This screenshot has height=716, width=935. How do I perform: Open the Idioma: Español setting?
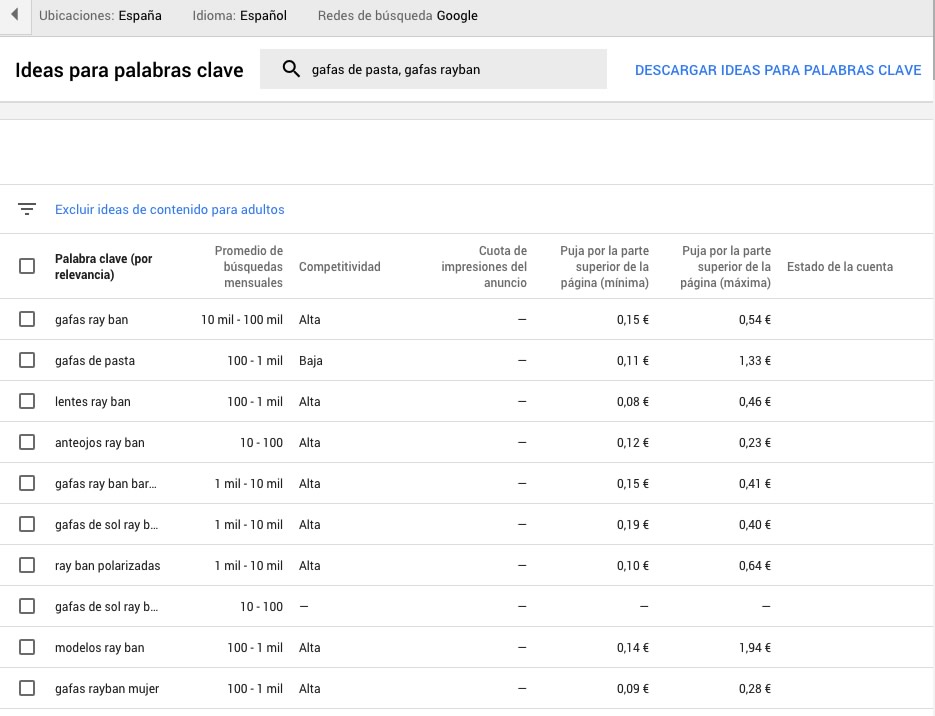point(239,16)
